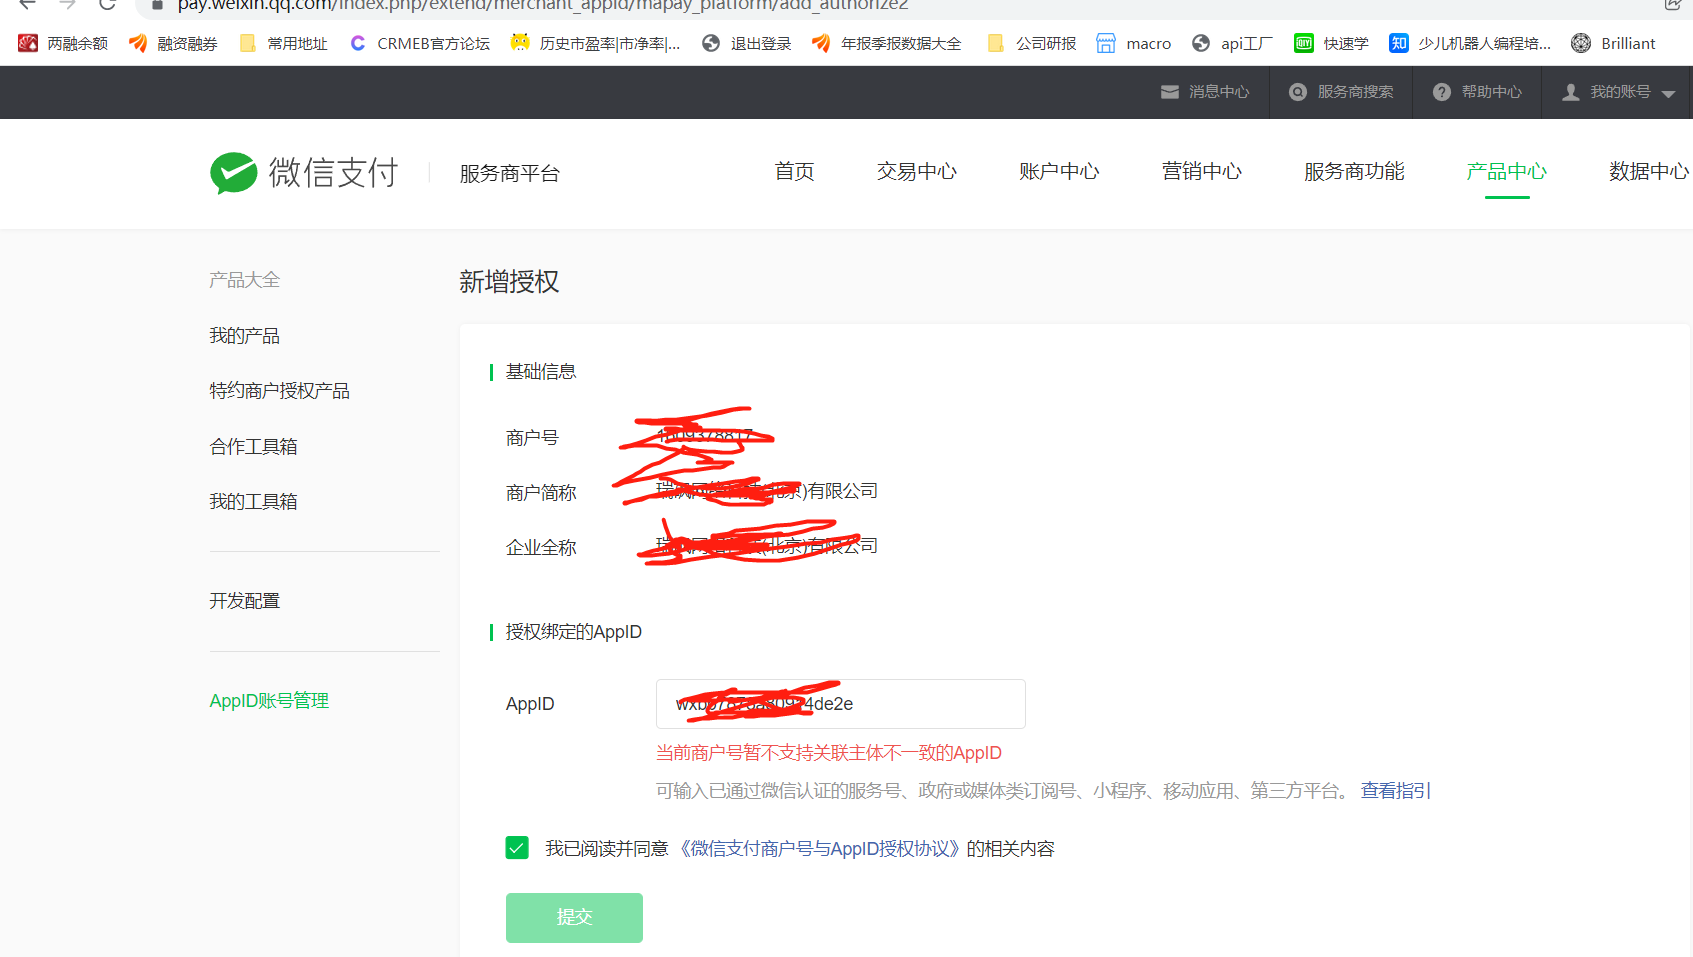Open the 退出登录 bookmark

(x=747, y=43)
